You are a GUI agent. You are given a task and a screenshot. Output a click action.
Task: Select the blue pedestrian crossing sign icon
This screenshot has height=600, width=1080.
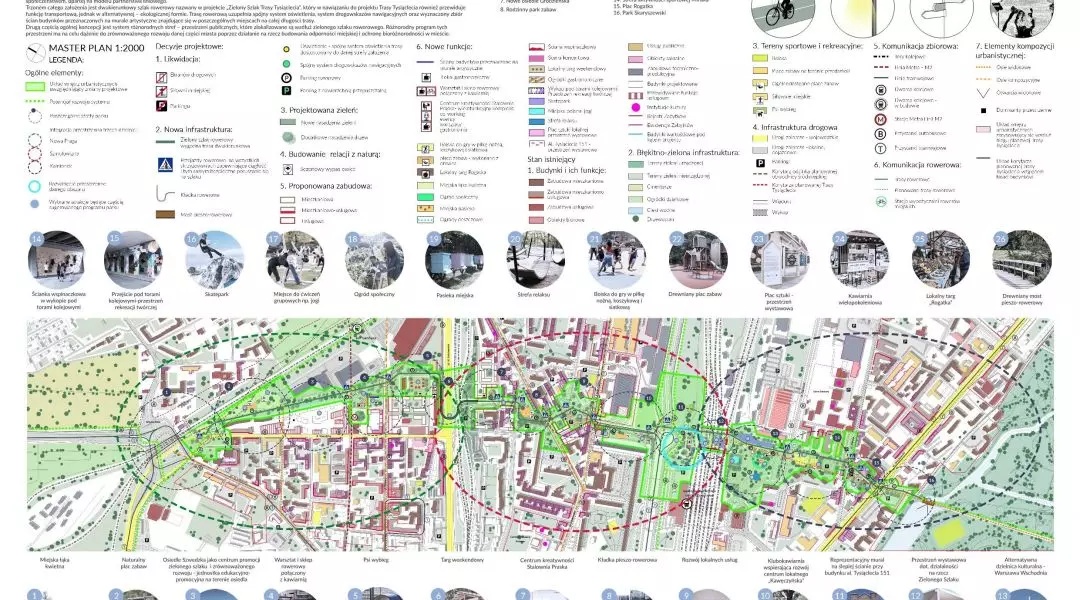pyautogui.click(x=165, y=165)
